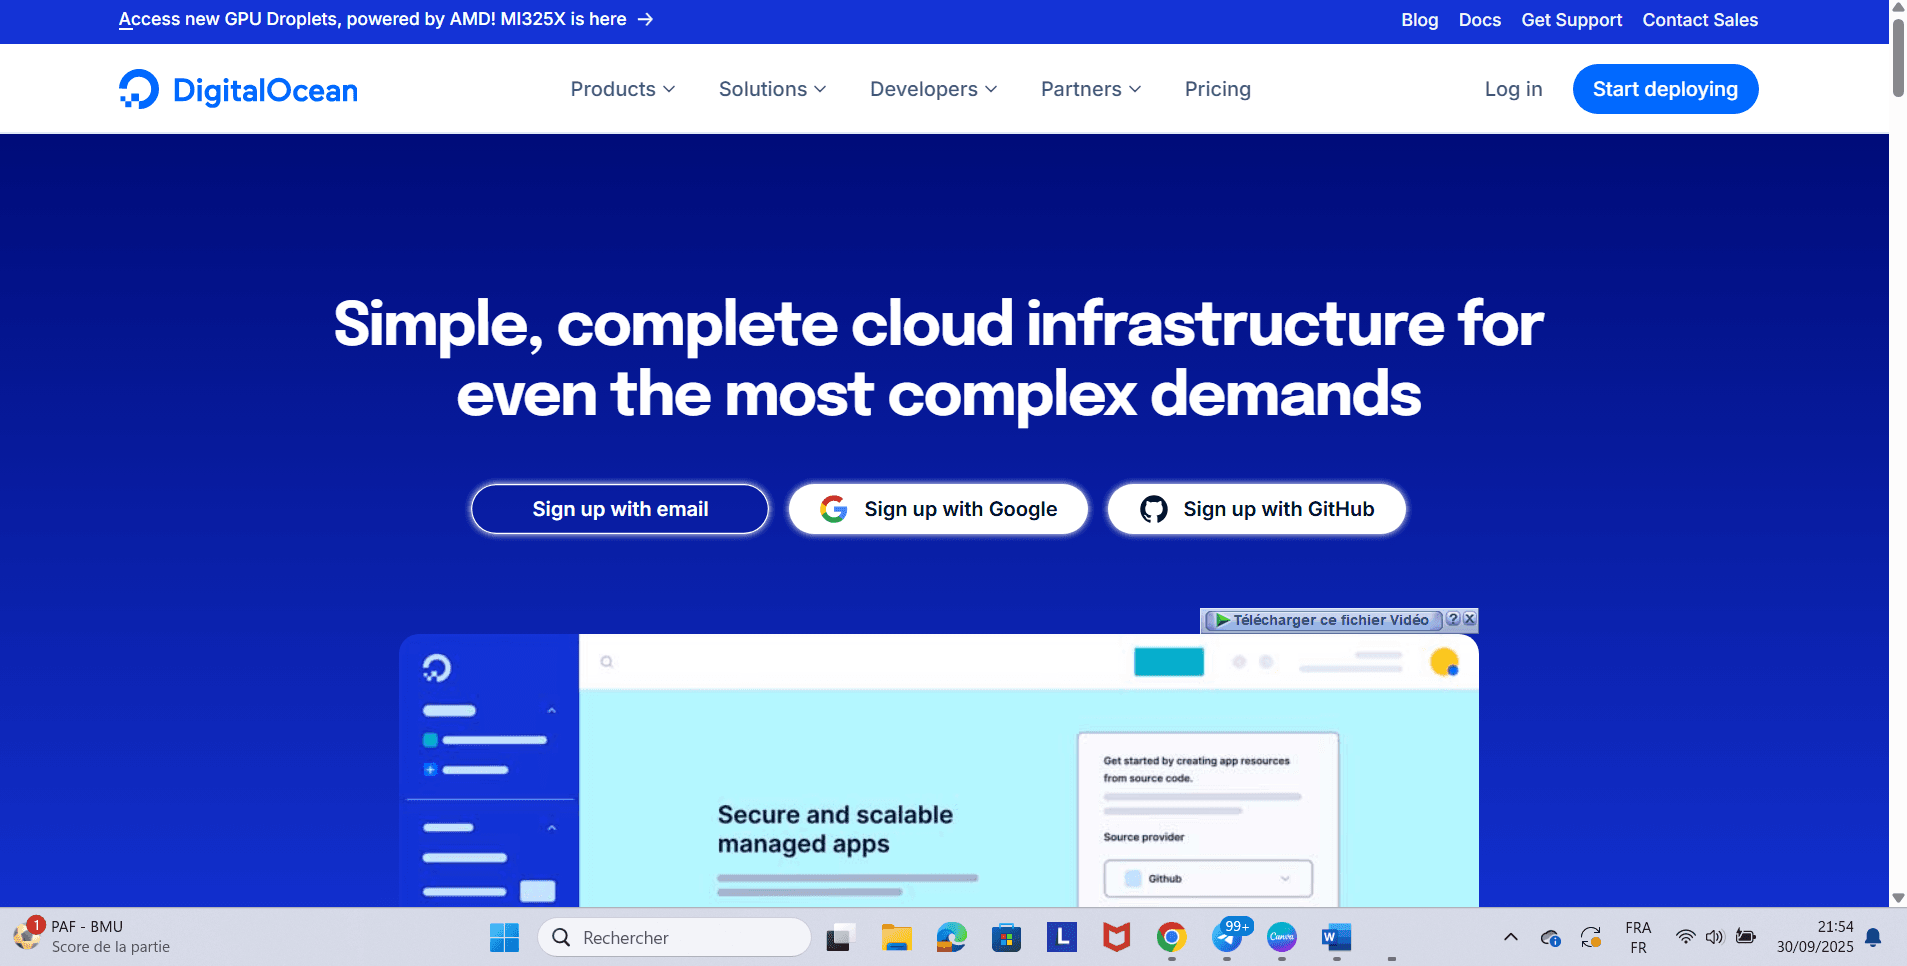This screenshot has height=966, width=1907.
Task: Click the arrow after the GPU Droplets announcement
Action: (x=646, y=20)
